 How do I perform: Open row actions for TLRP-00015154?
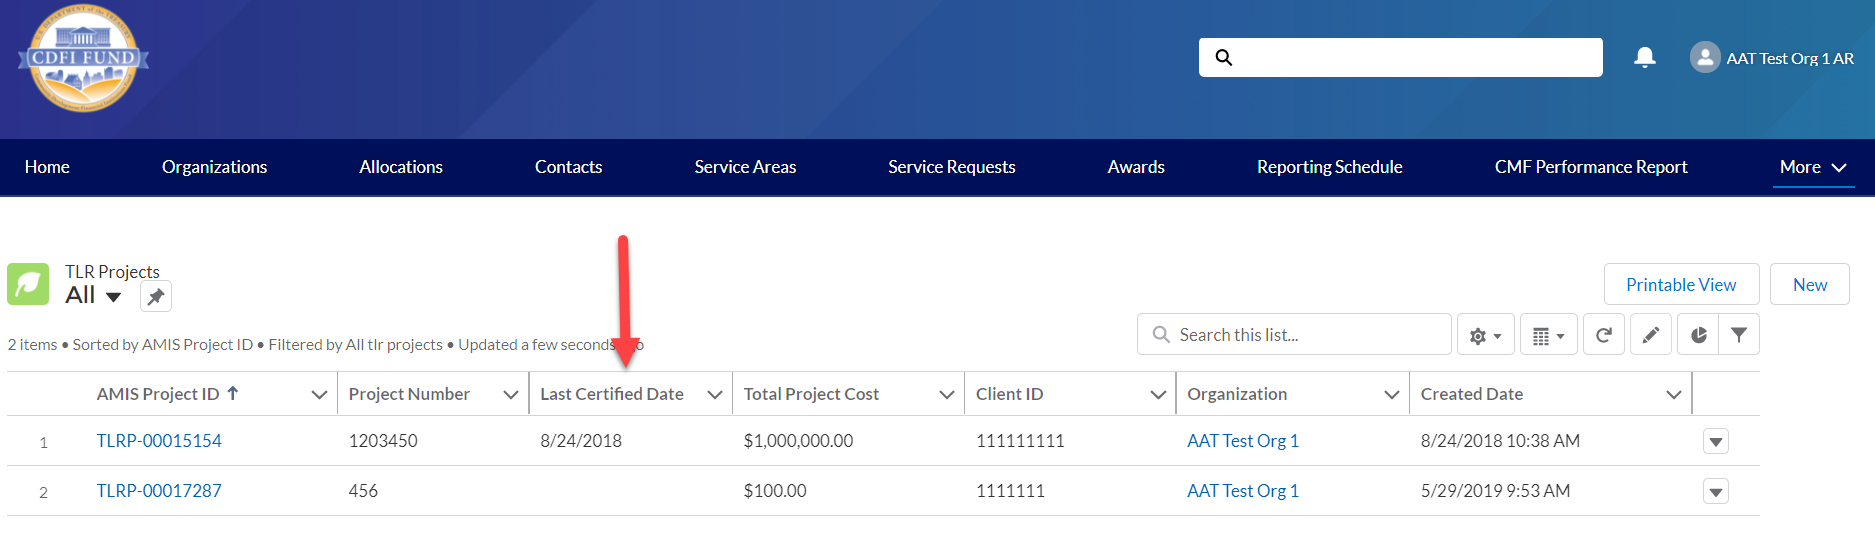[1715, 442]
